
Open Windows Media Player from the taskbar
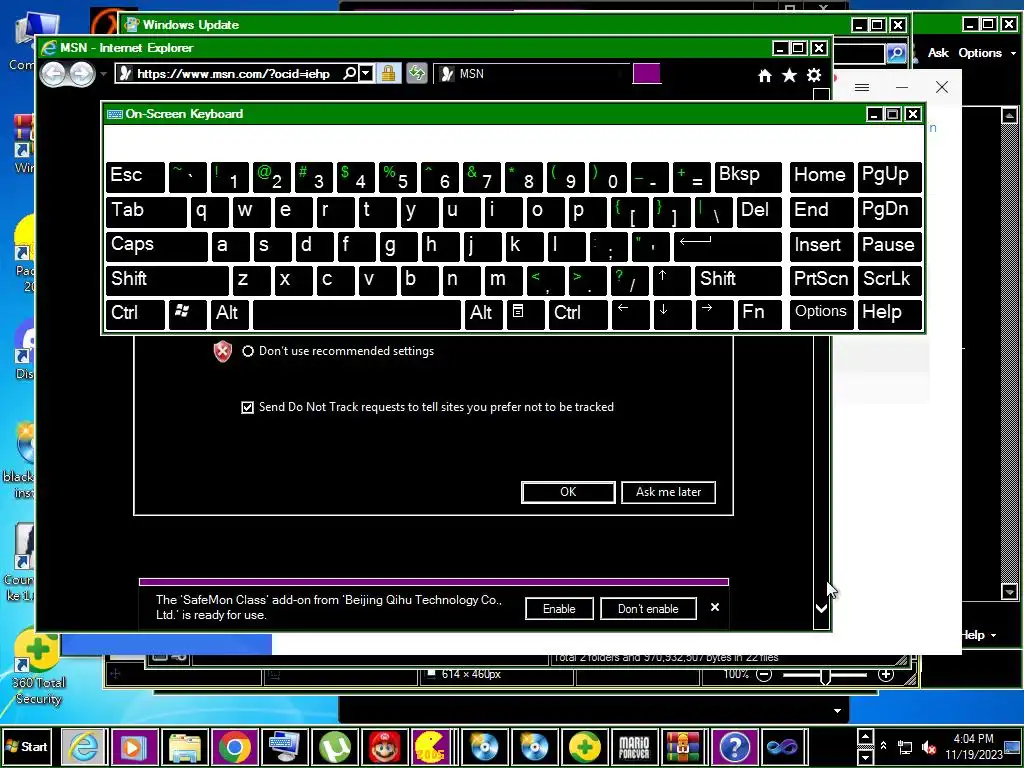(x=134, y=746)
